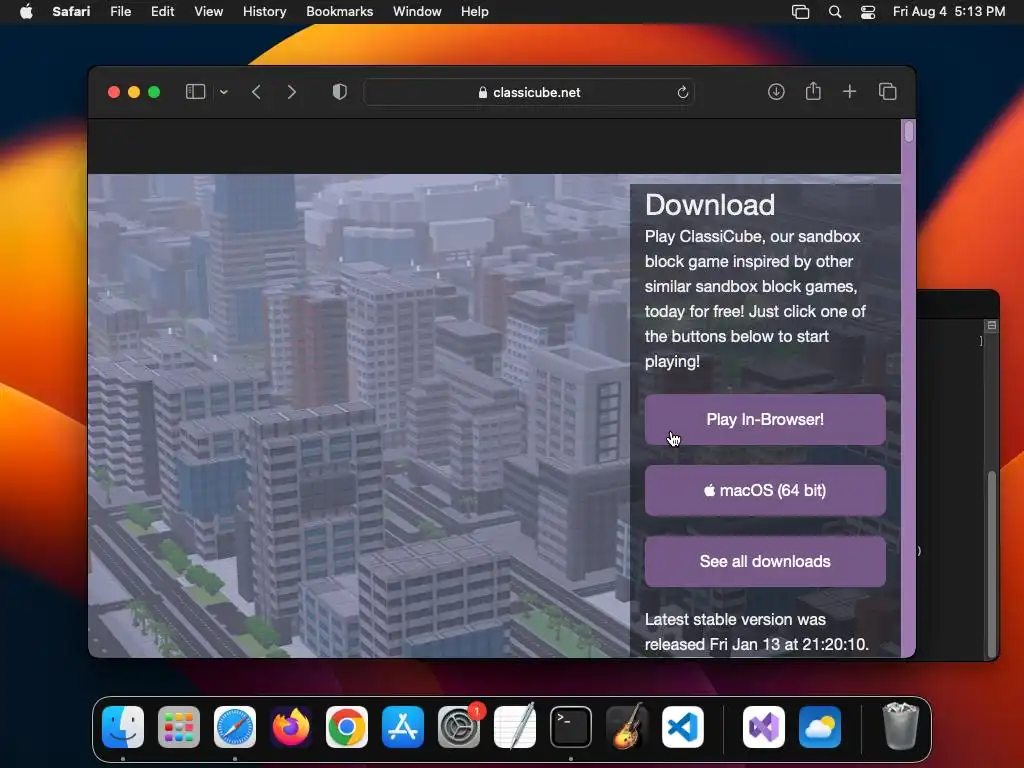Viewport: 1024px width, 768px height.
Task: Open Launchpad from the Dock
Action: click(179, 727)
